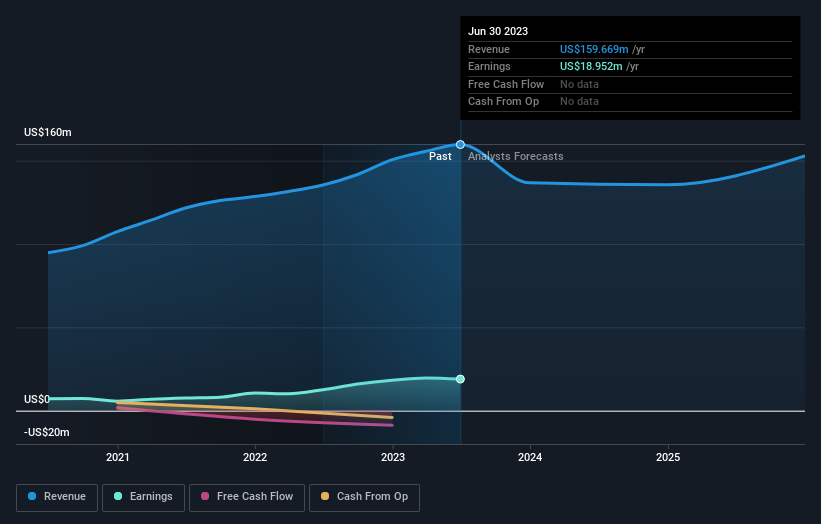Click the 2025 x-axis label
The image size is (821, 524).
point(668,457)
